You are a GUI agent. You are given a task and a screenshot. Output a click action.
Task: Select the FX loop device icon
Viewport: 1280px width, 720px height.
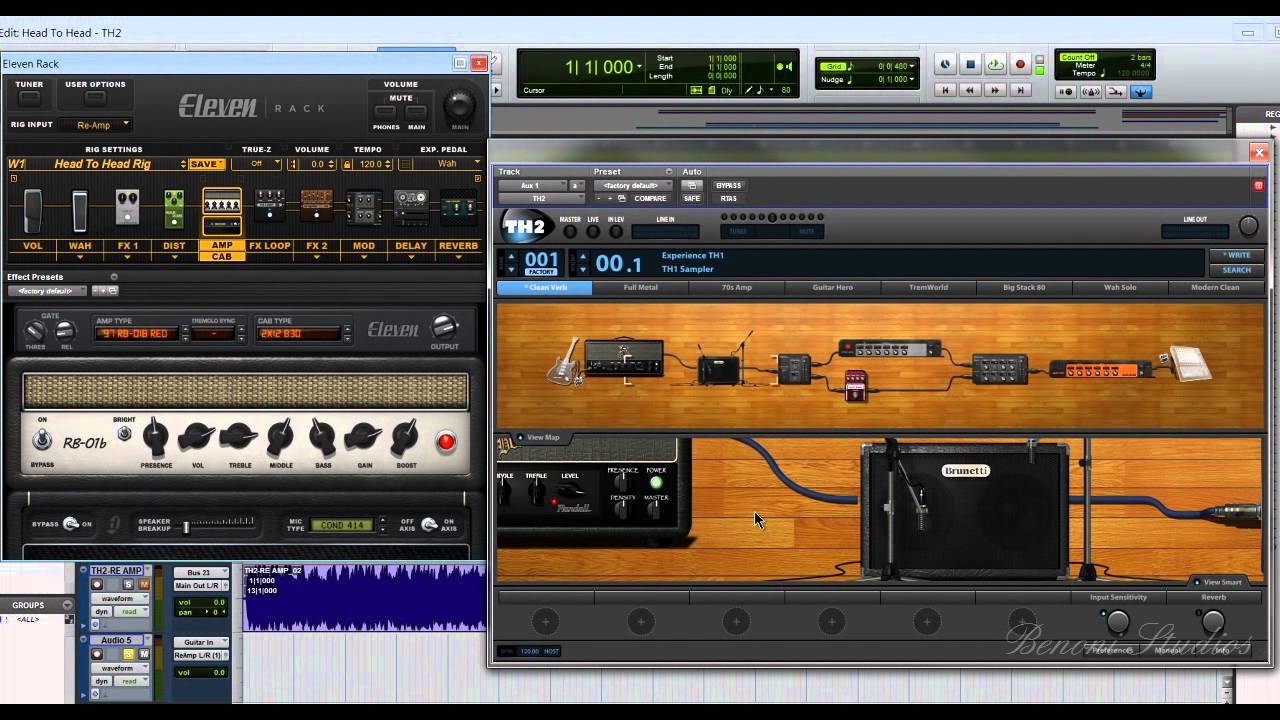tap(270, 205)
